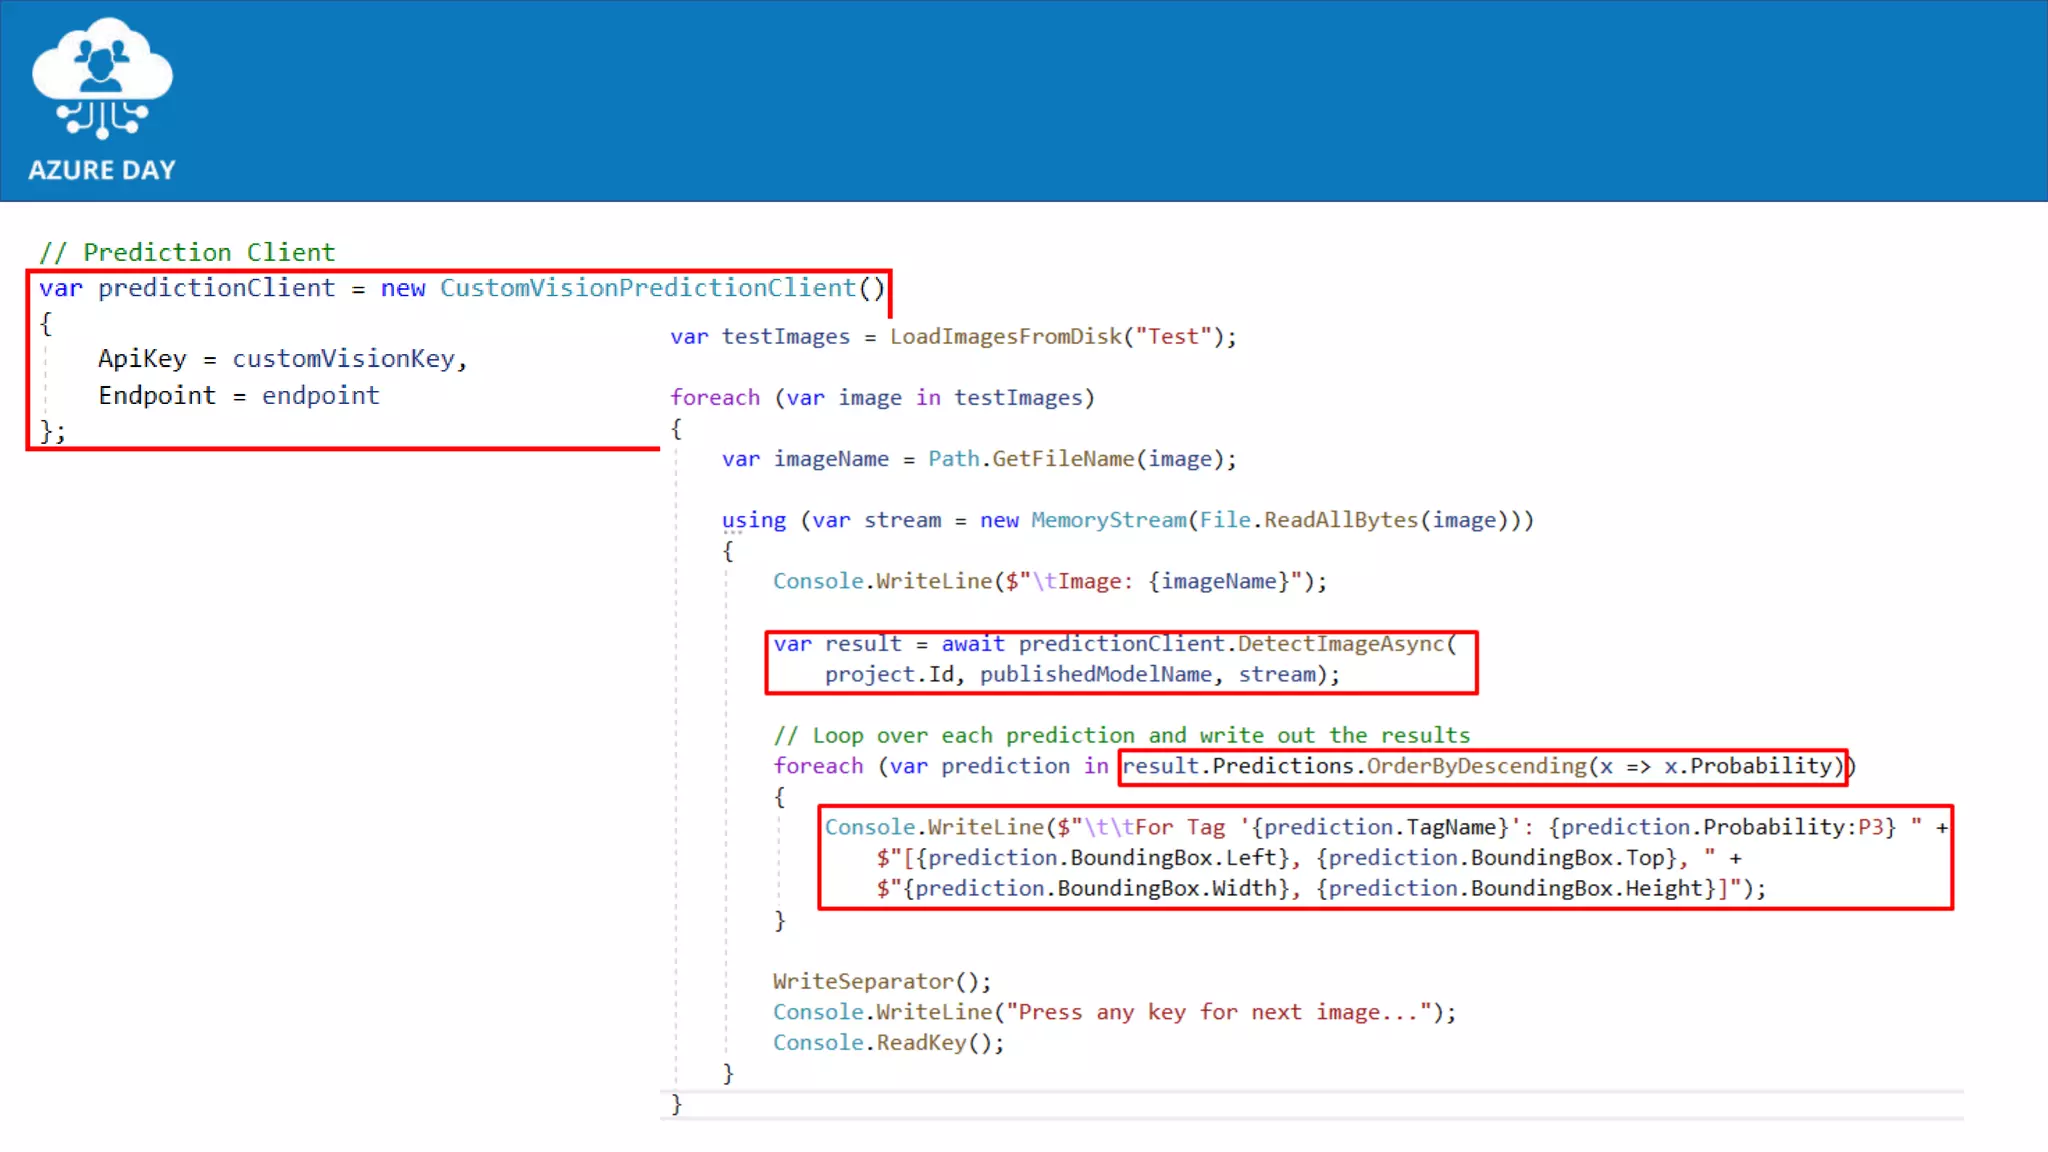The image size is (2048, 1152).
Task: Click prediction.TagName in WriteLine
Action: tap(1379, 827)
